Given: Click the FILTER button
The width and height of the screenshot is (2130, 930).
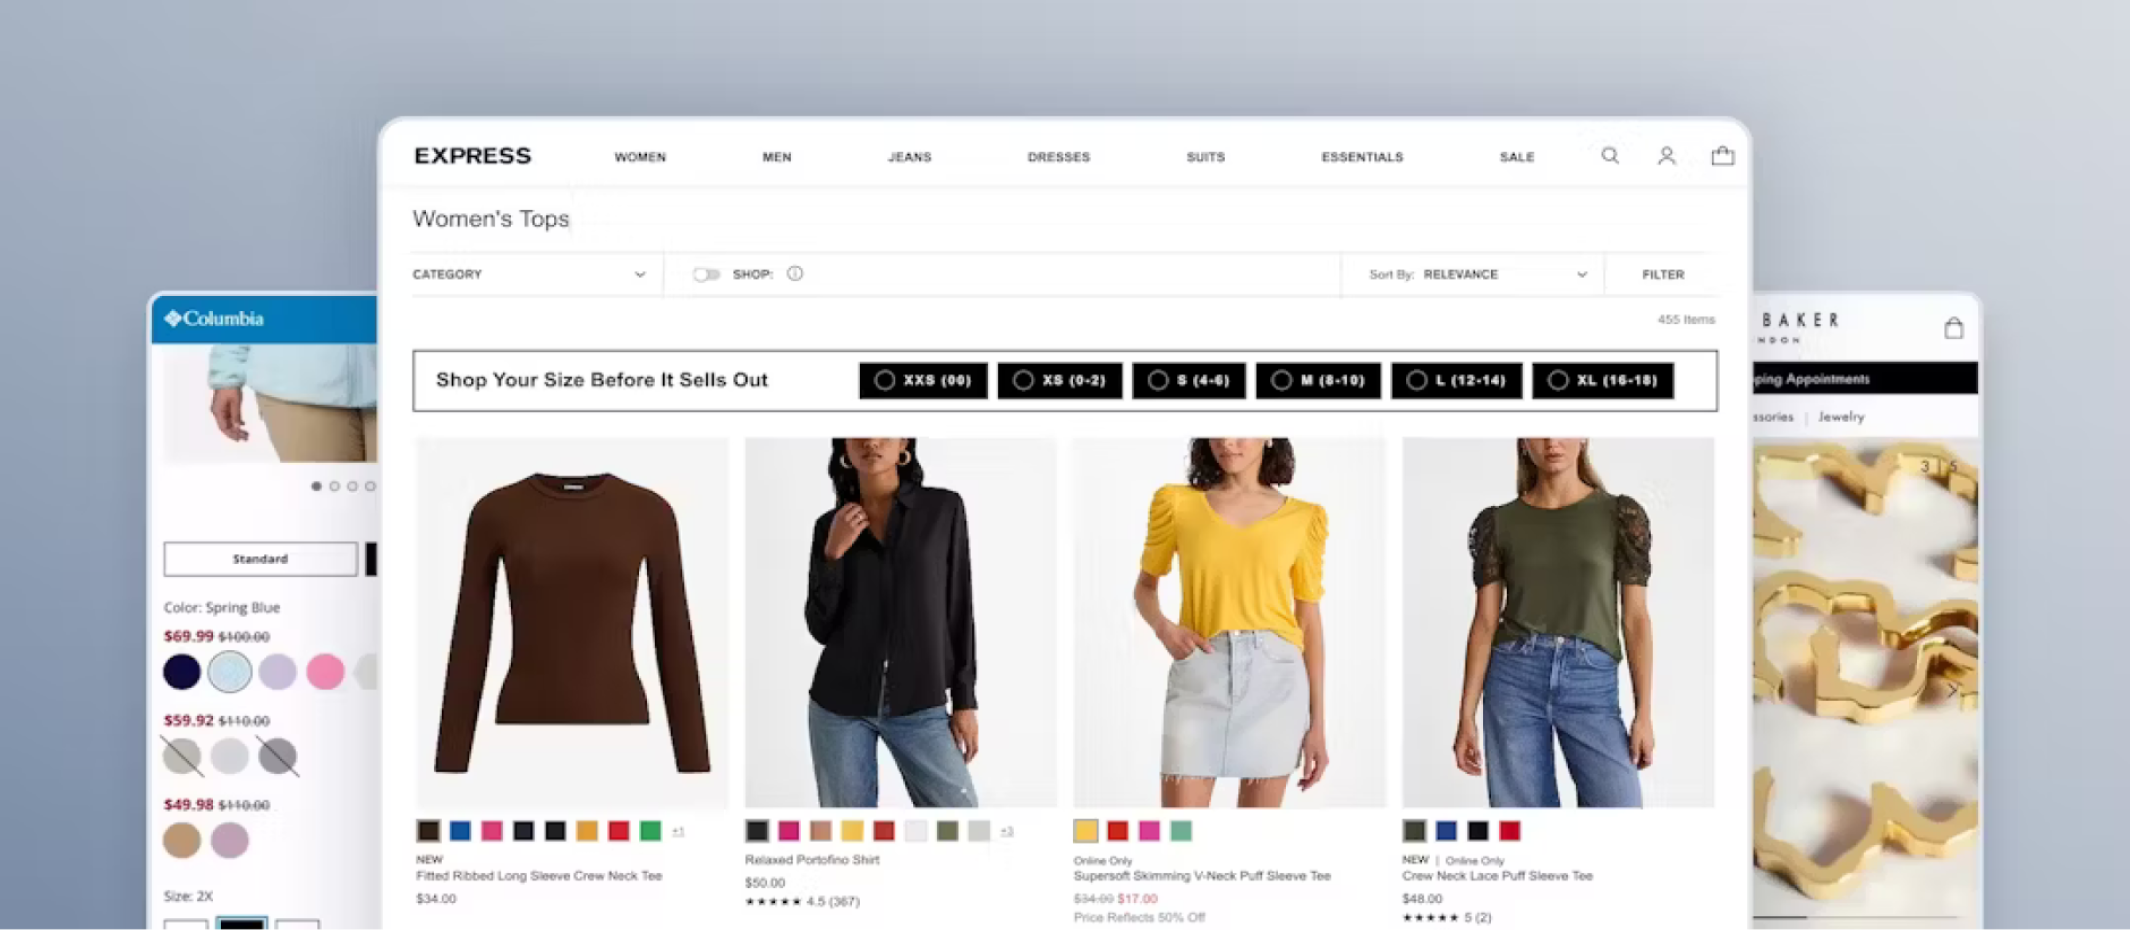Looking at the screenshot, I should pyautogui.click(x=1661, y=273).
